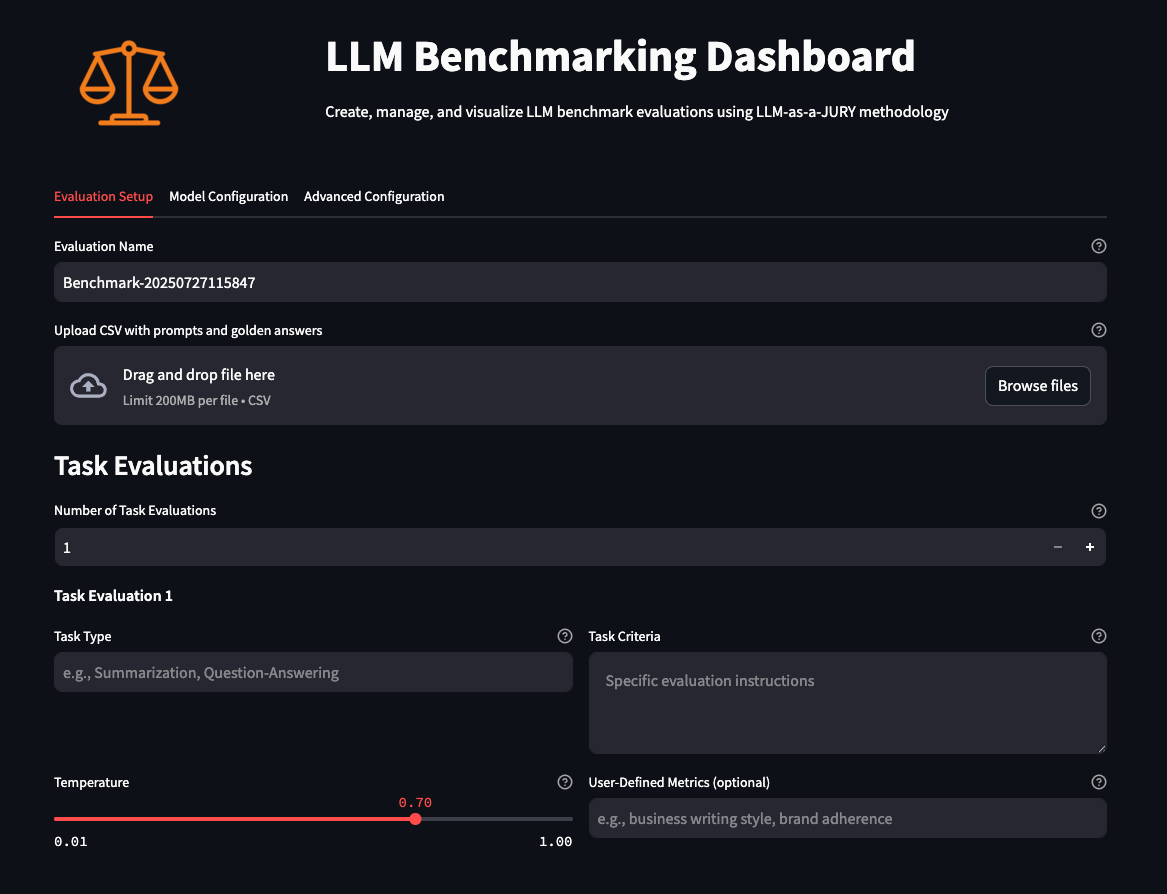Click the help icon for Upload CSV

point(1099,330)
